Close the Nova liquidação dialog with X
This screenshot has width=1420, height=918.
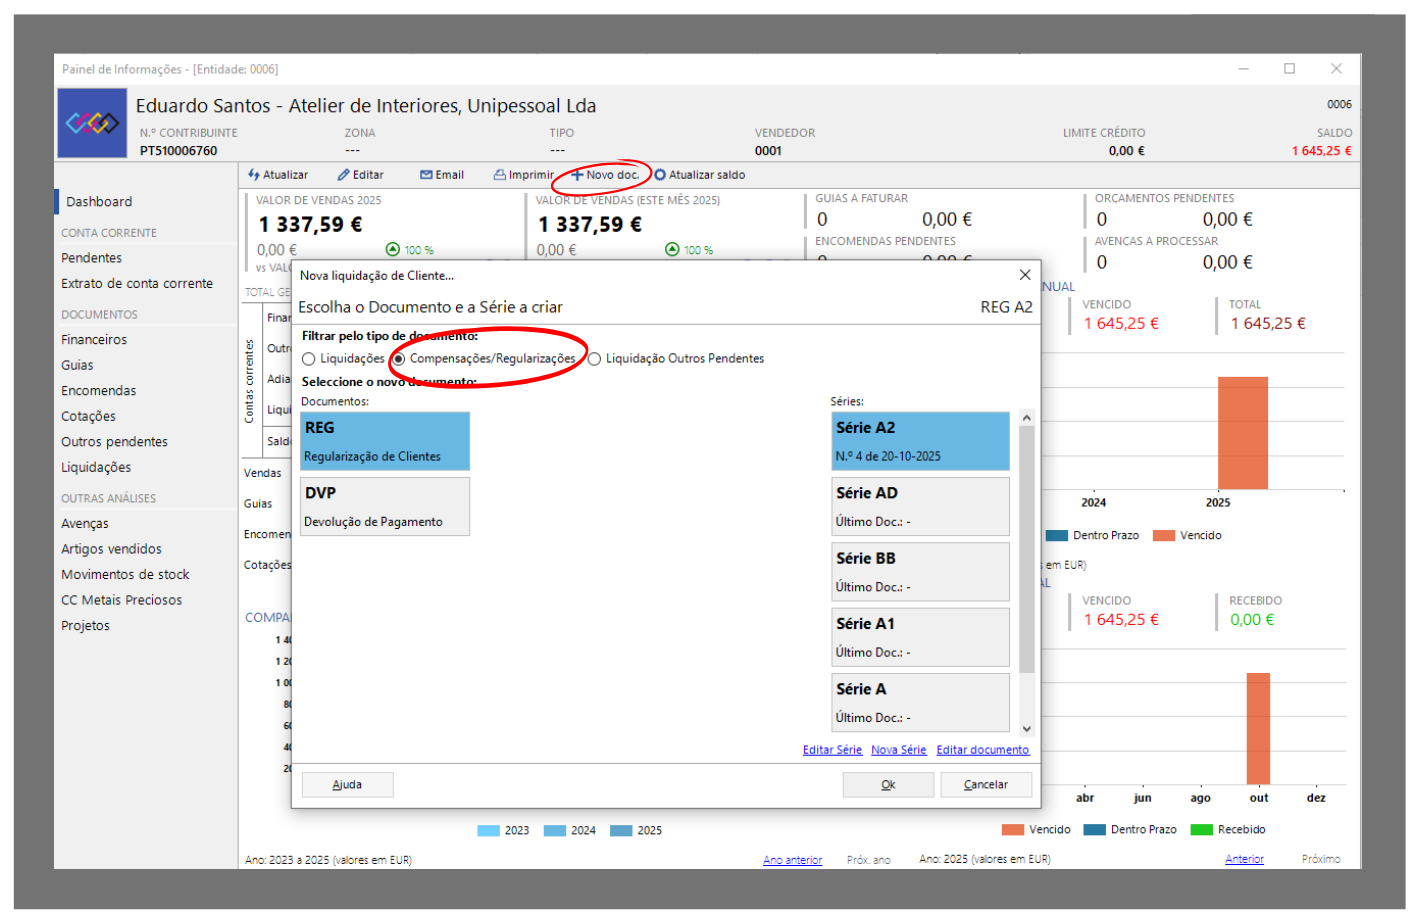point(1025,275)
